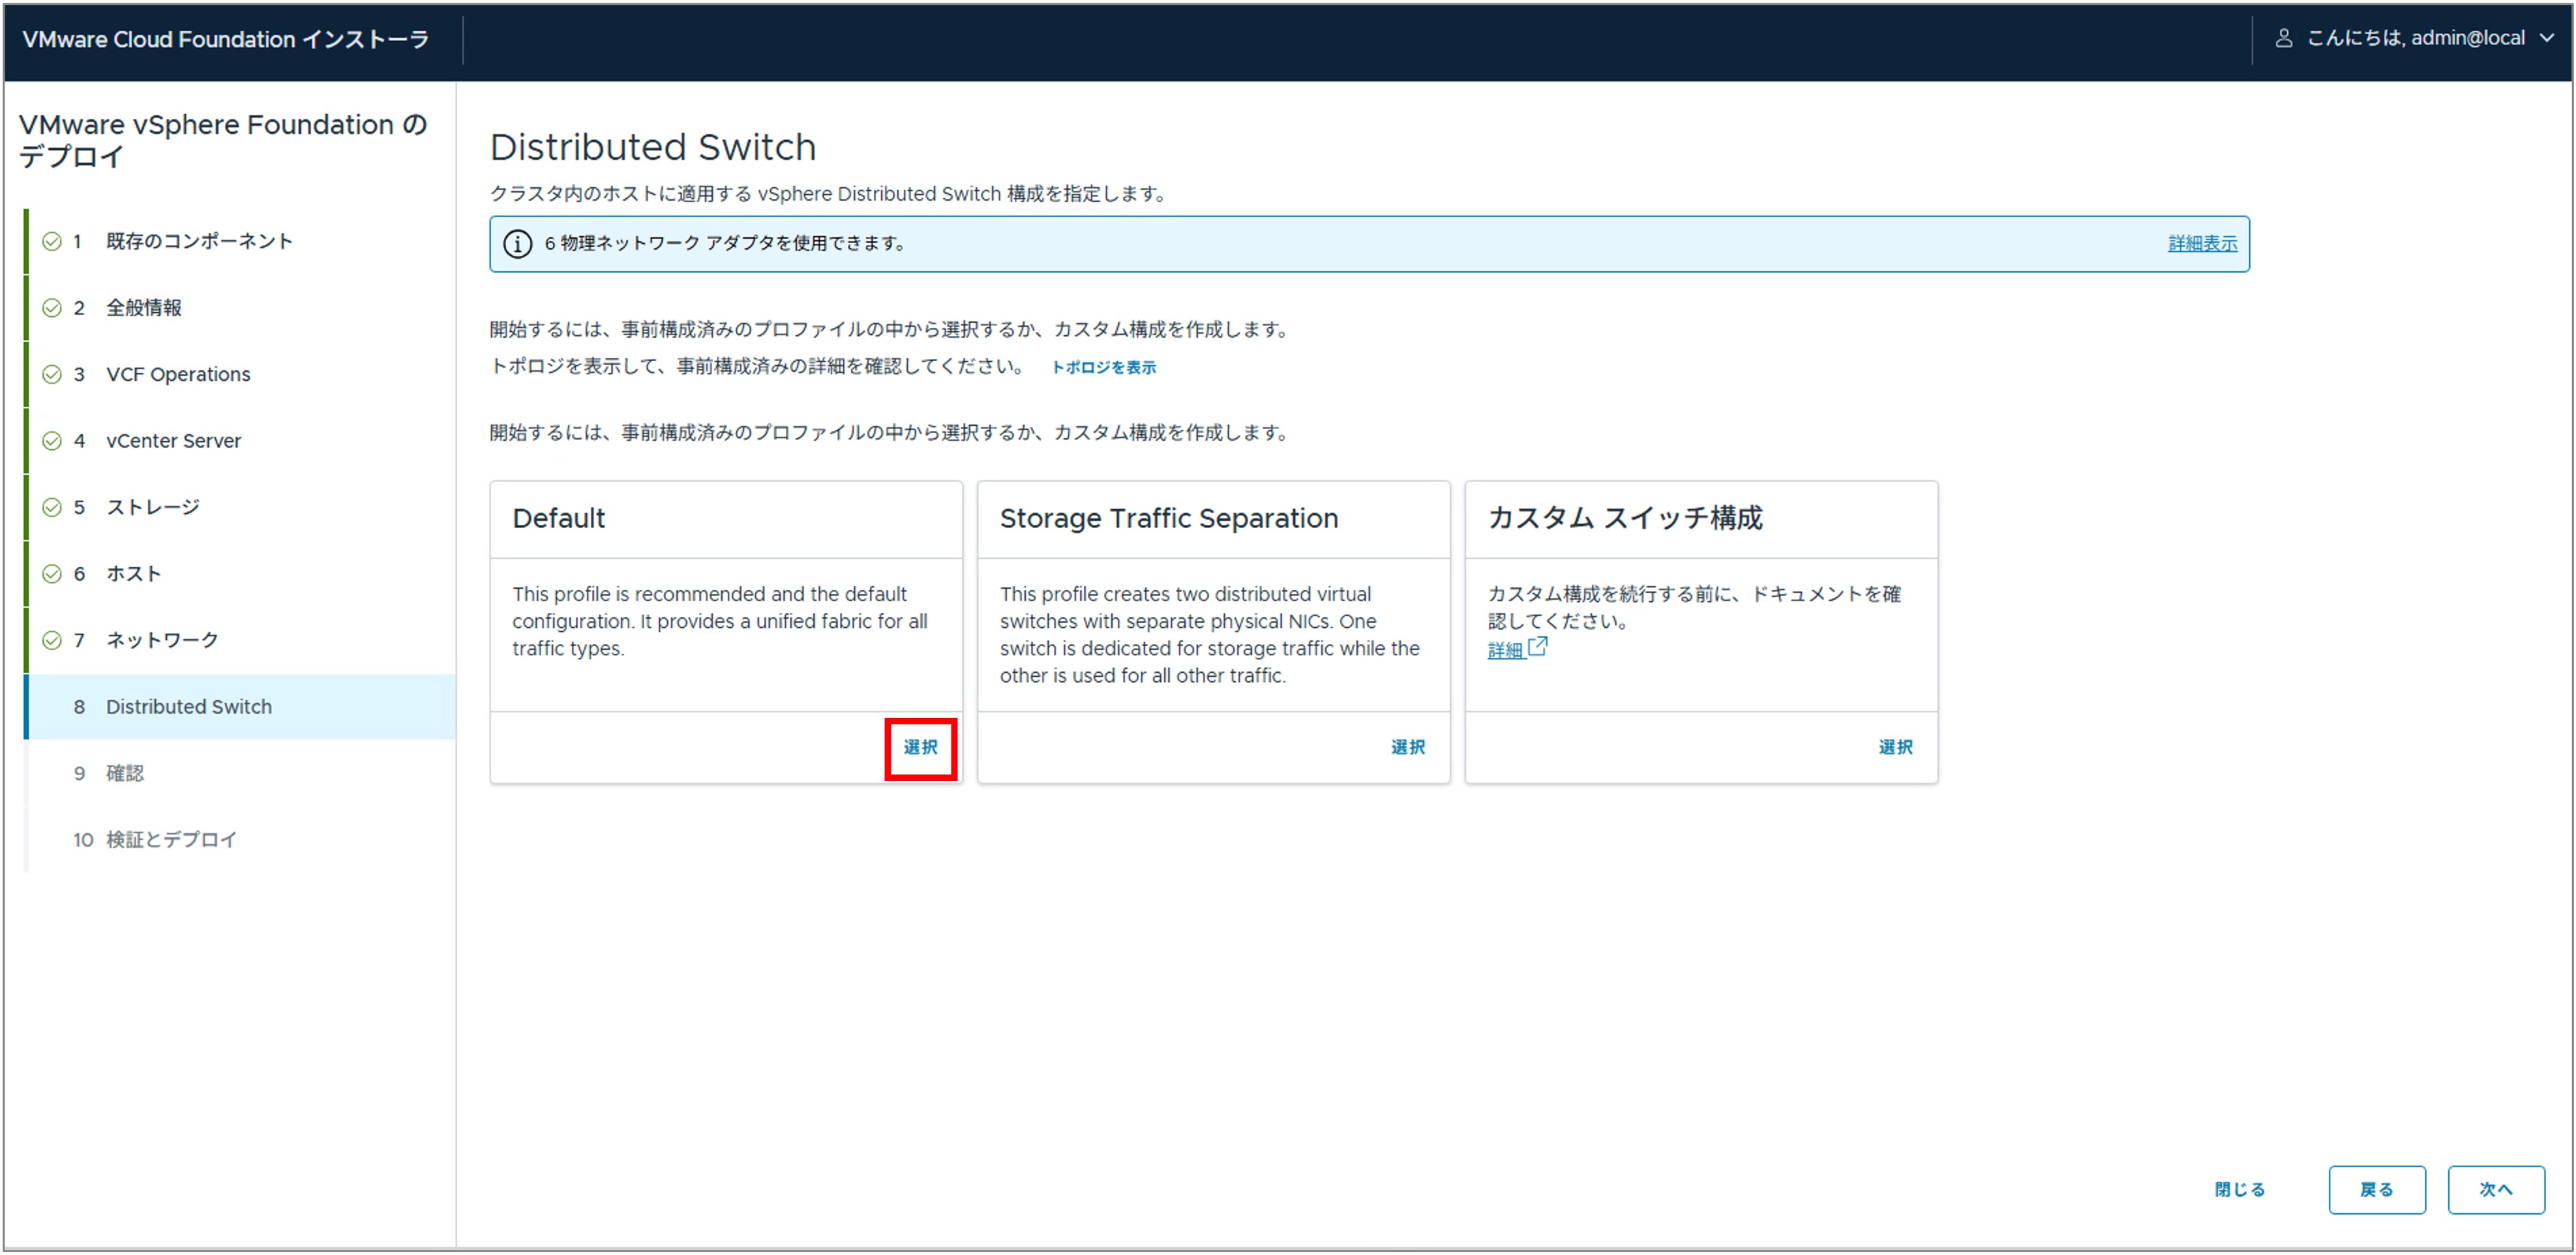Go to step 9 確認
Viewport: 2576px width, 1255px height.
tap(240, 773)
